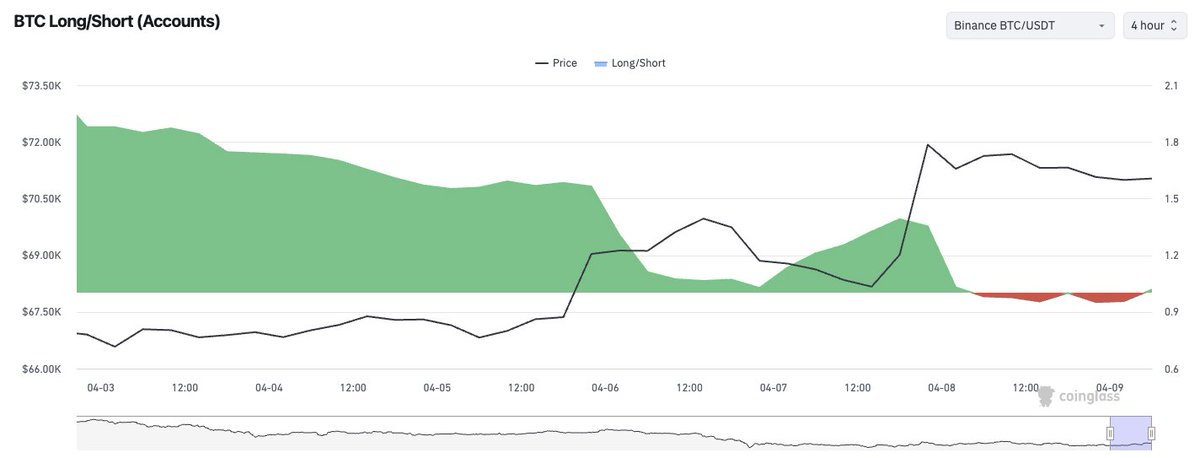Viewport: 1200px width, 458px height.
Task: Click the 04-03 date axis label
Action: (x=101, y=387)
